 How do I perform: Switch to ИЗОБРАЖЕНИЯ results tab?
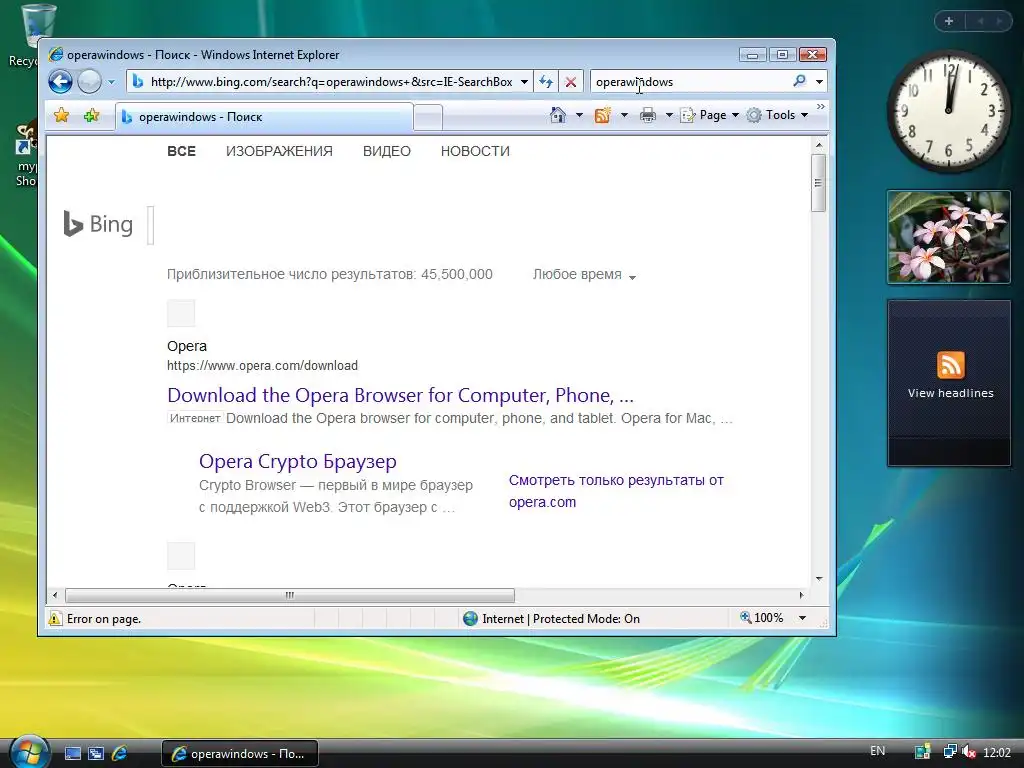point(279,151)
